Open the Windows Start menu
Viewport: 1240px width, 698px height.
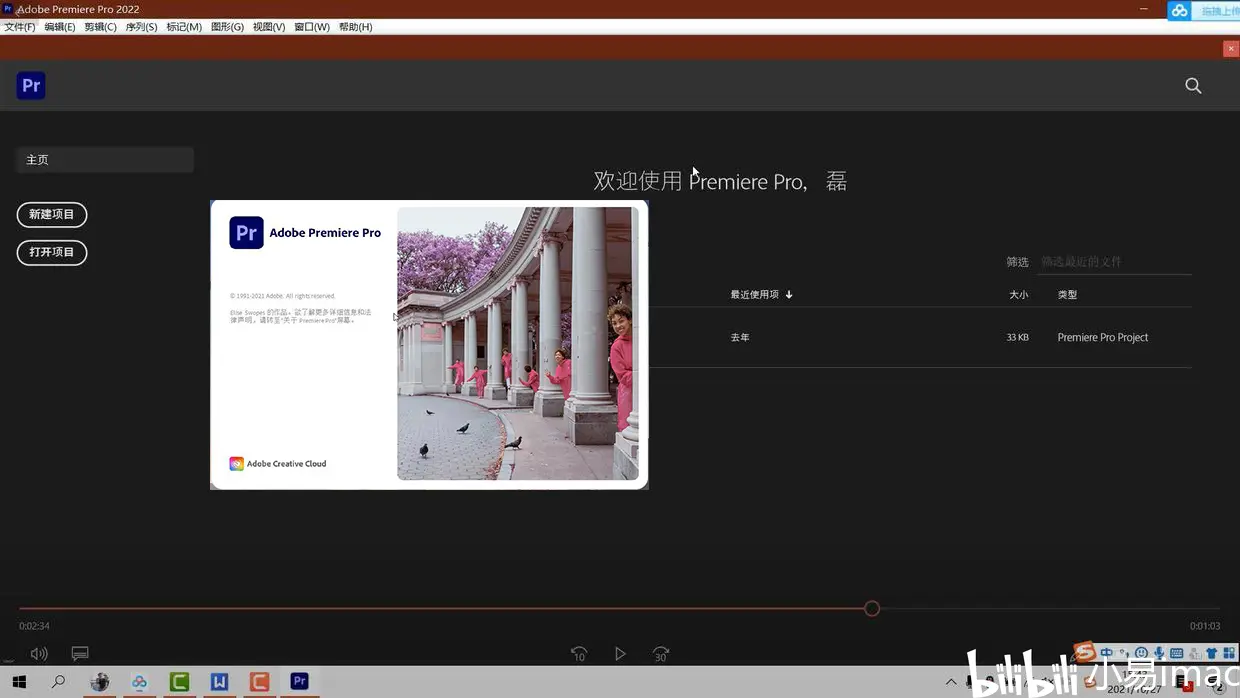point(19,682)
